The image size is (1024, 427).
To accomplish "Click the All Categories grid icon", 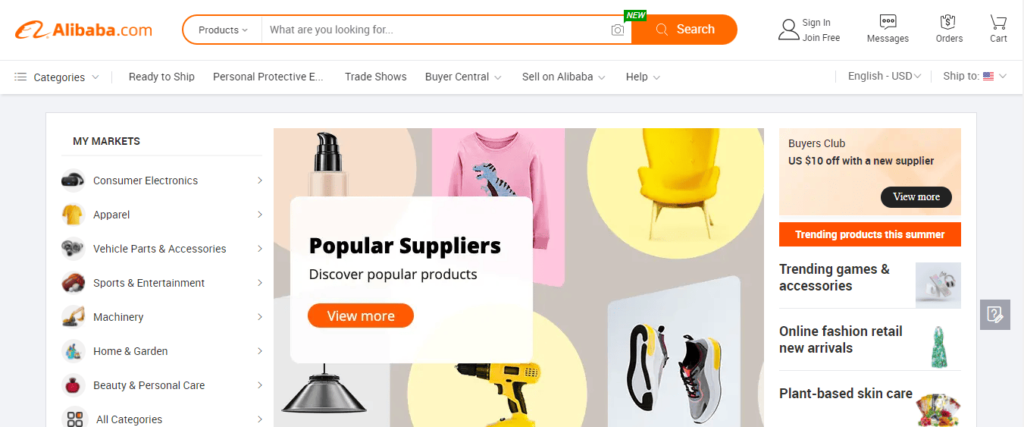I will point(74,419).
